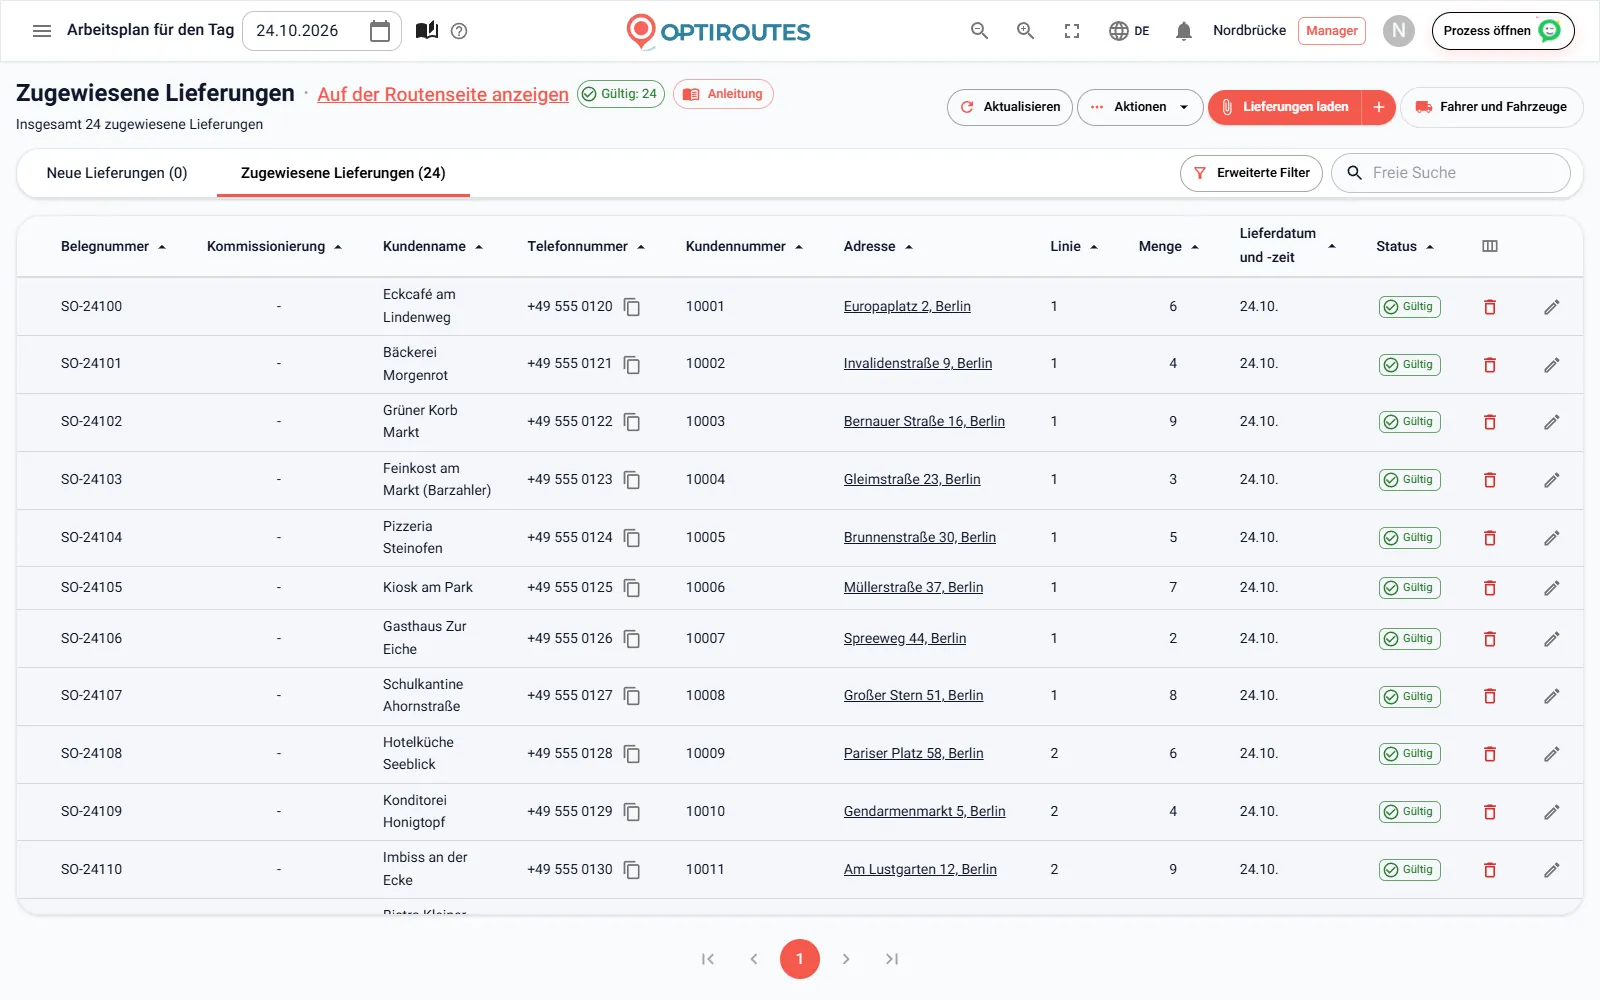Select Zugewiesene Lieferungen (24) tab
This screenshot has height=1000, width=1600.
[x=343, y=173]
